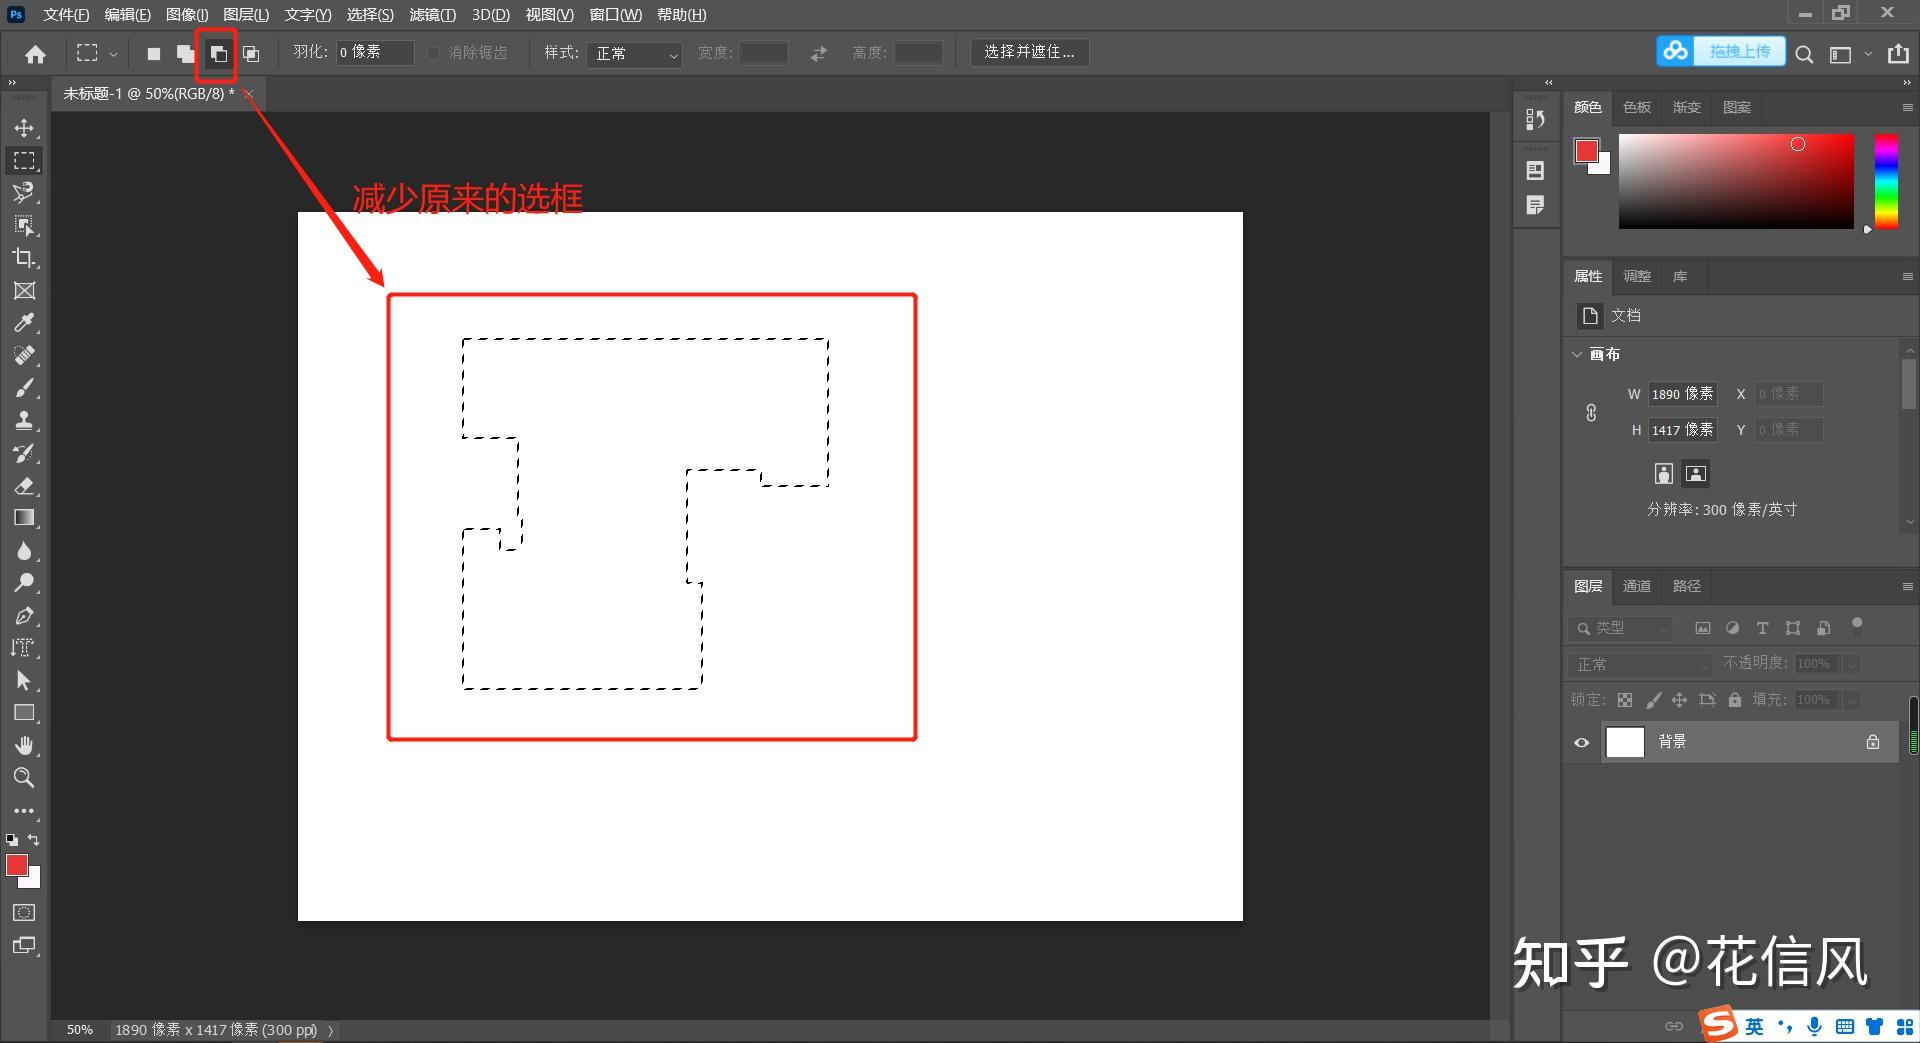Select the Healing Brush tool
The image size is (1920, 1043).
[24, 355]
